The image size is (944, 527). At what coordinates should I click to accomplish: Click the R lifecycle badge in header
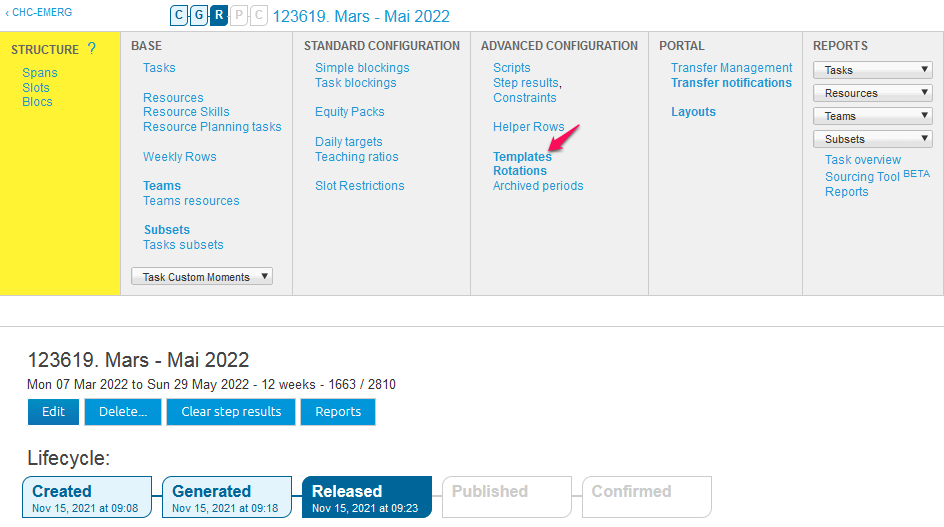click(219, 16)
